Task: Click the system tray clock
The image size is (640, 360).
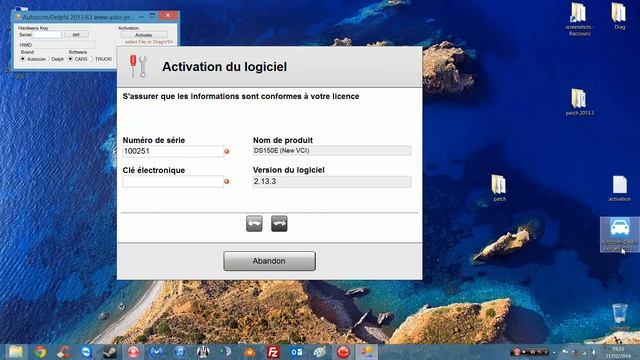Action: (618, 352)
